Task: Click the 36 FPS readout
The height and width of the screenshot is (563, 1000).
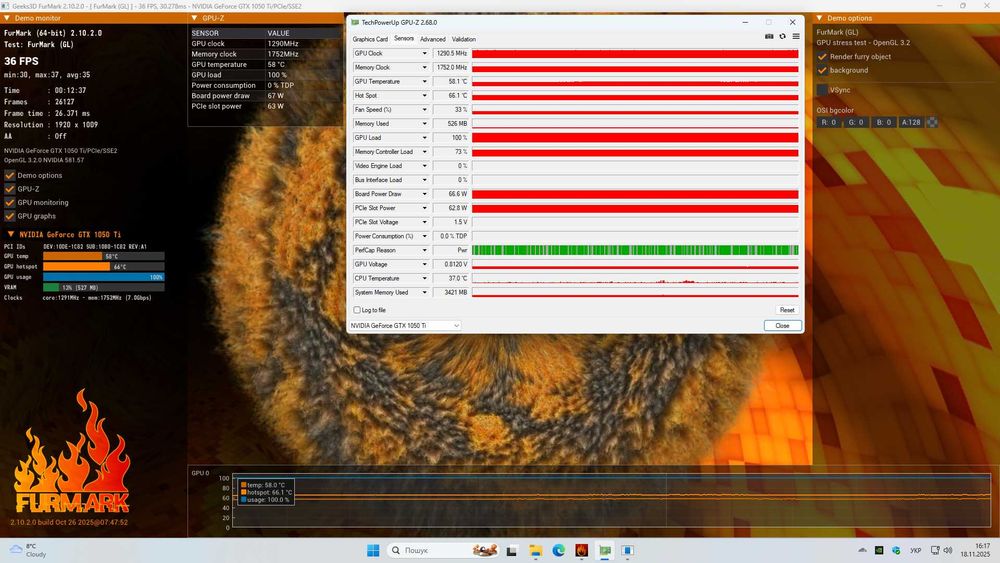Action: coord(21,61)
